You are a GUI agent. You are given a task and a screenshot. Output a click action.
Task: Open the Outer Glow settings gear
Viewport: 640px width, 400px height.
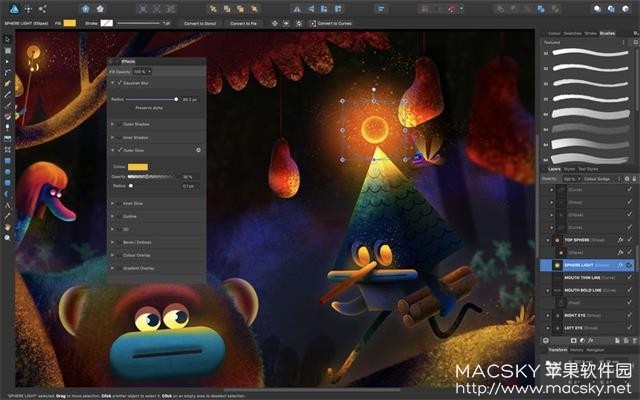(x=198, y=150)
